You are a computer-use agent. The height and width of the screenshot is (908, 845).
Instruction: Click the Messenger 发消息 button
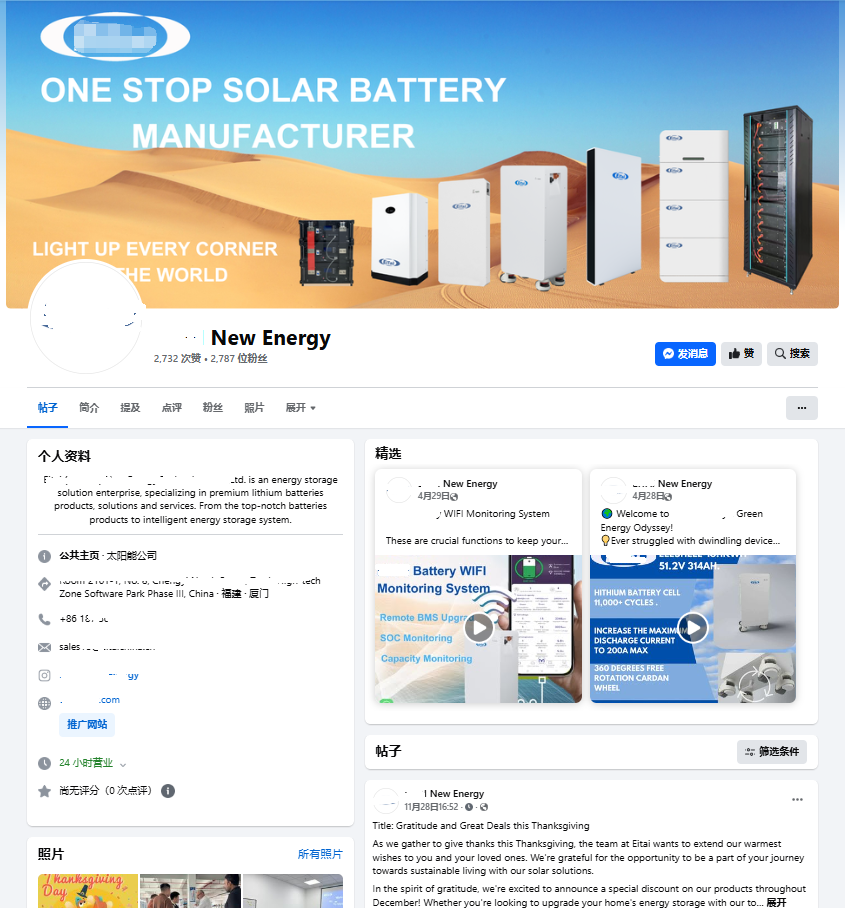(x=685, y=354)
